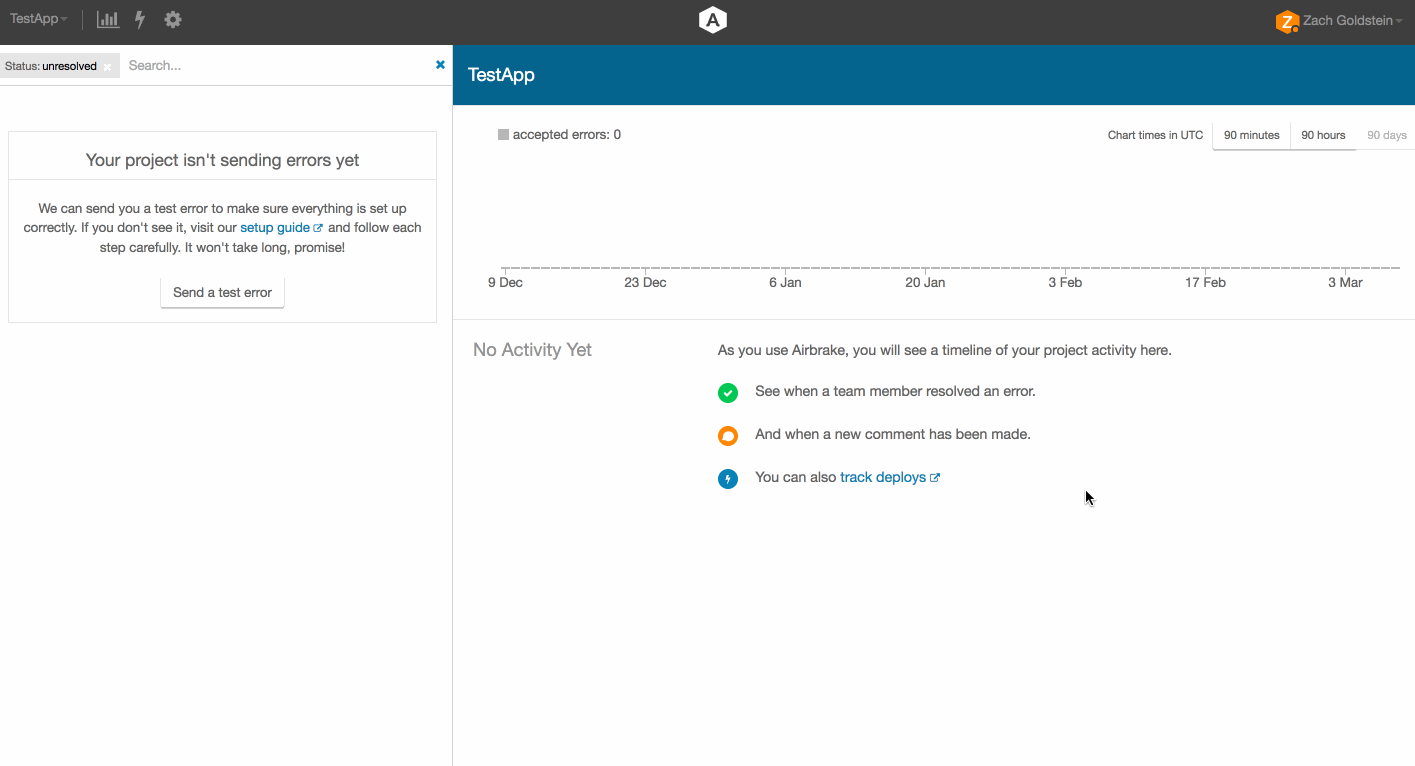The width and height of the screenshot is (1415, 766).
Task: Open the deploys lightning bolt icon
Action: click(x=140, y=19)
